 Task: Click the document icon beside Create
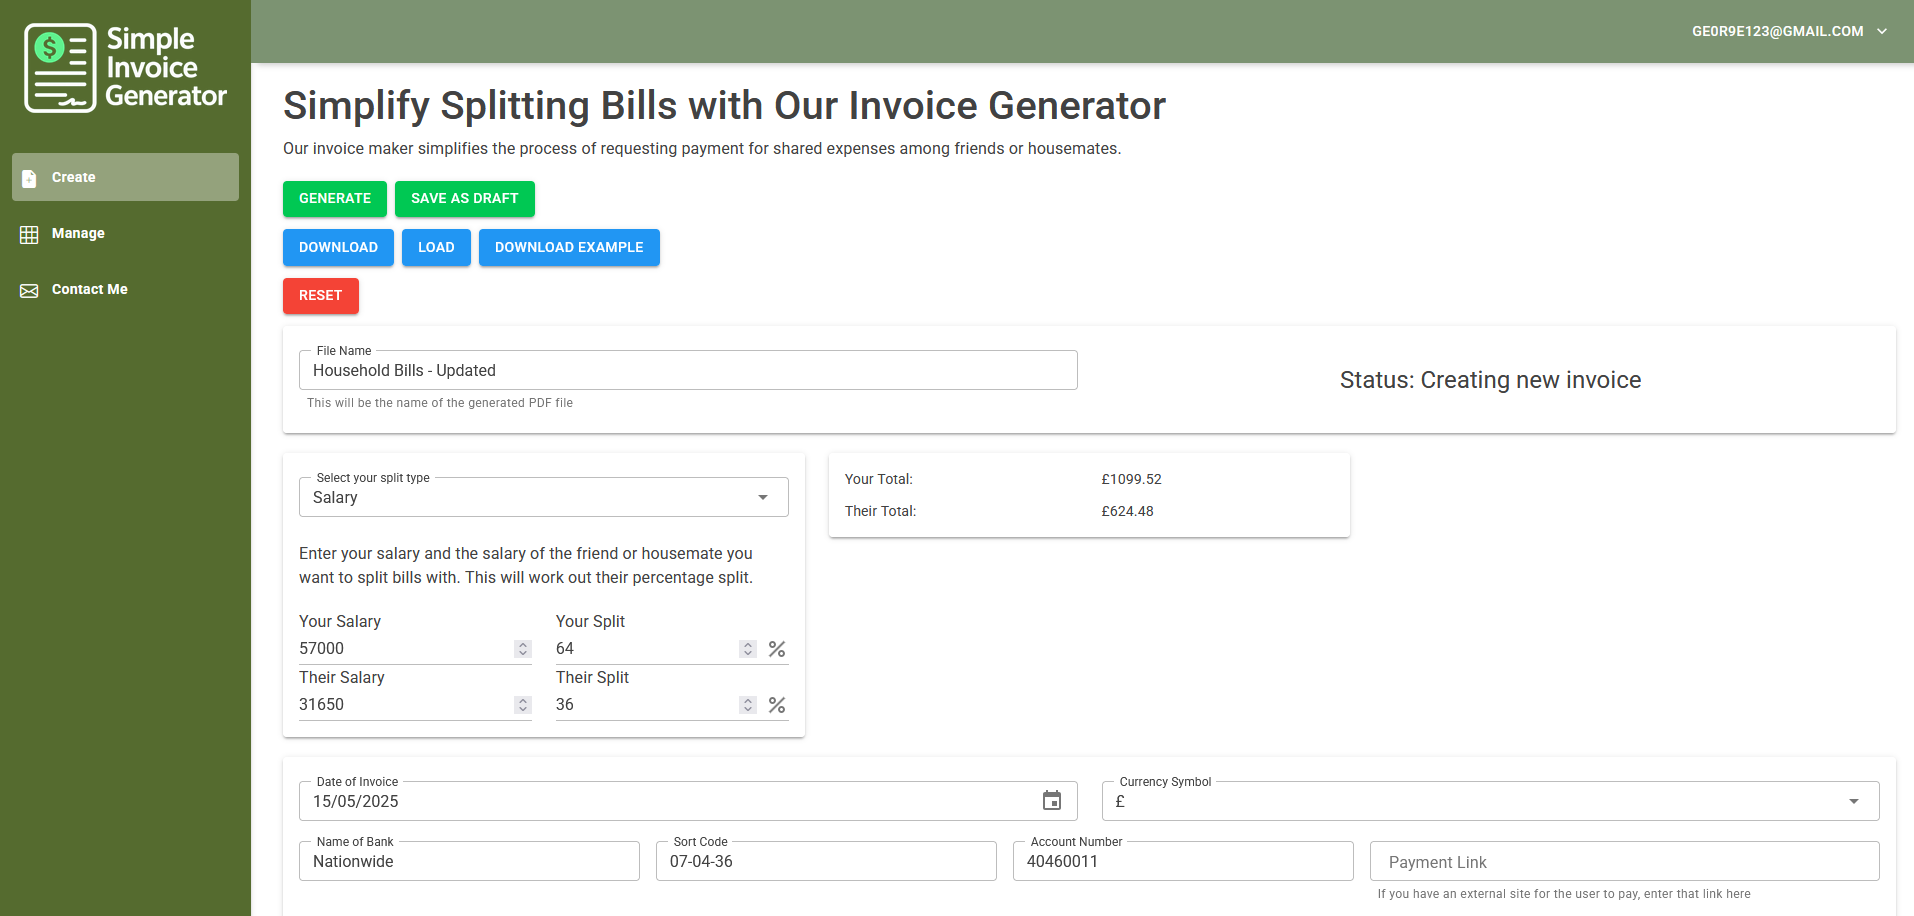tap(29, 176)
